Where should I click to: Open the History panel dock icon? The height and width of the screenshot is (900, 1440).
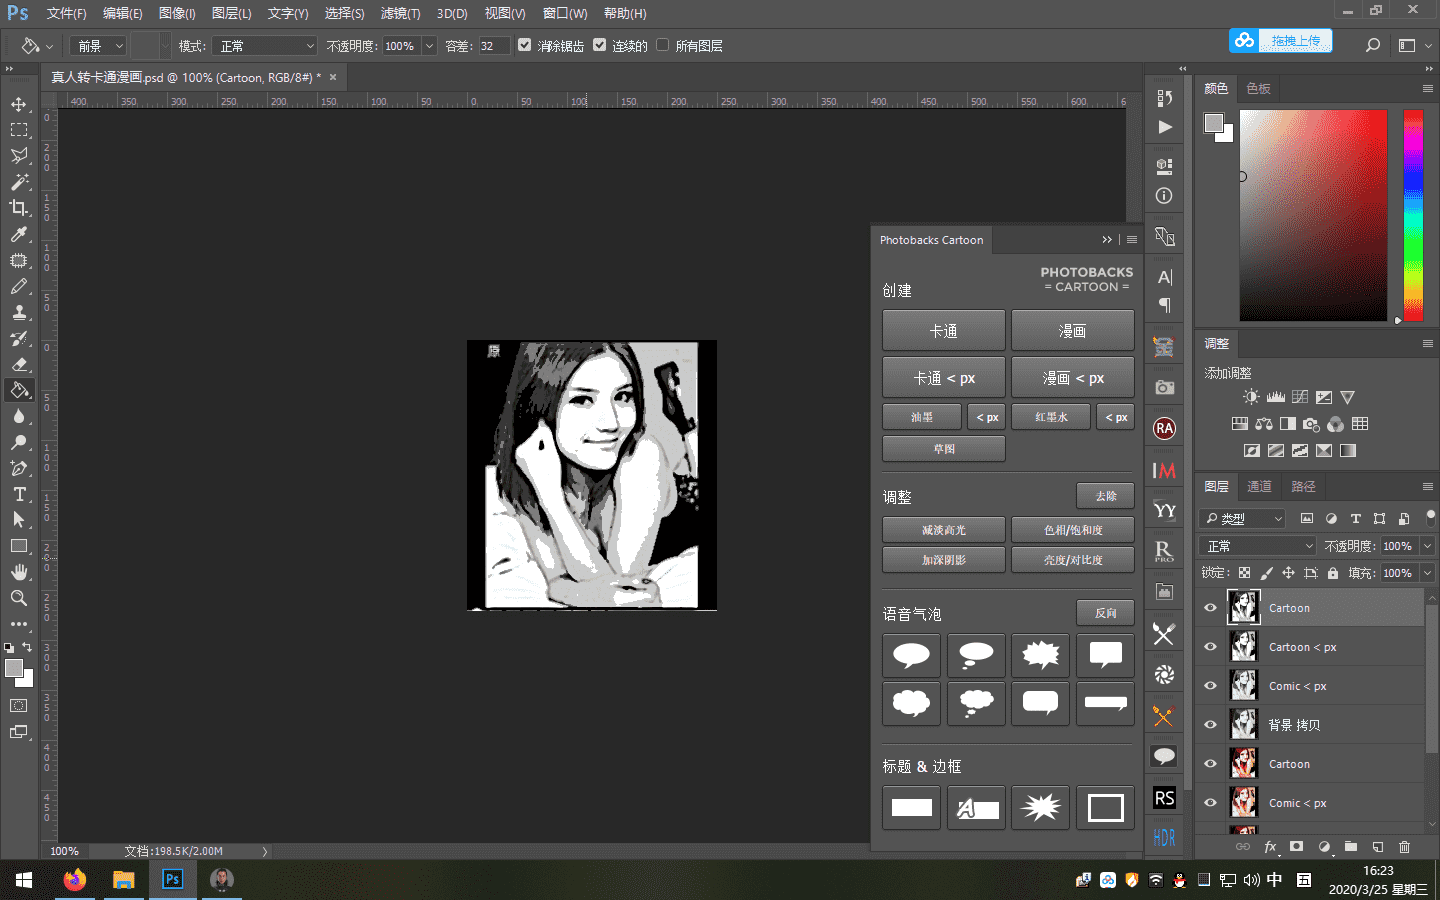[1164, 98]
